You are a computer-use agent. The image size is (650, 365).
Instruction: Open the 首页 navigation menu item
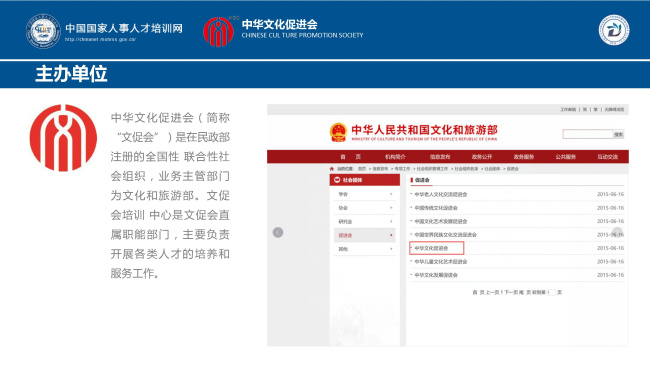pos(350,157)
